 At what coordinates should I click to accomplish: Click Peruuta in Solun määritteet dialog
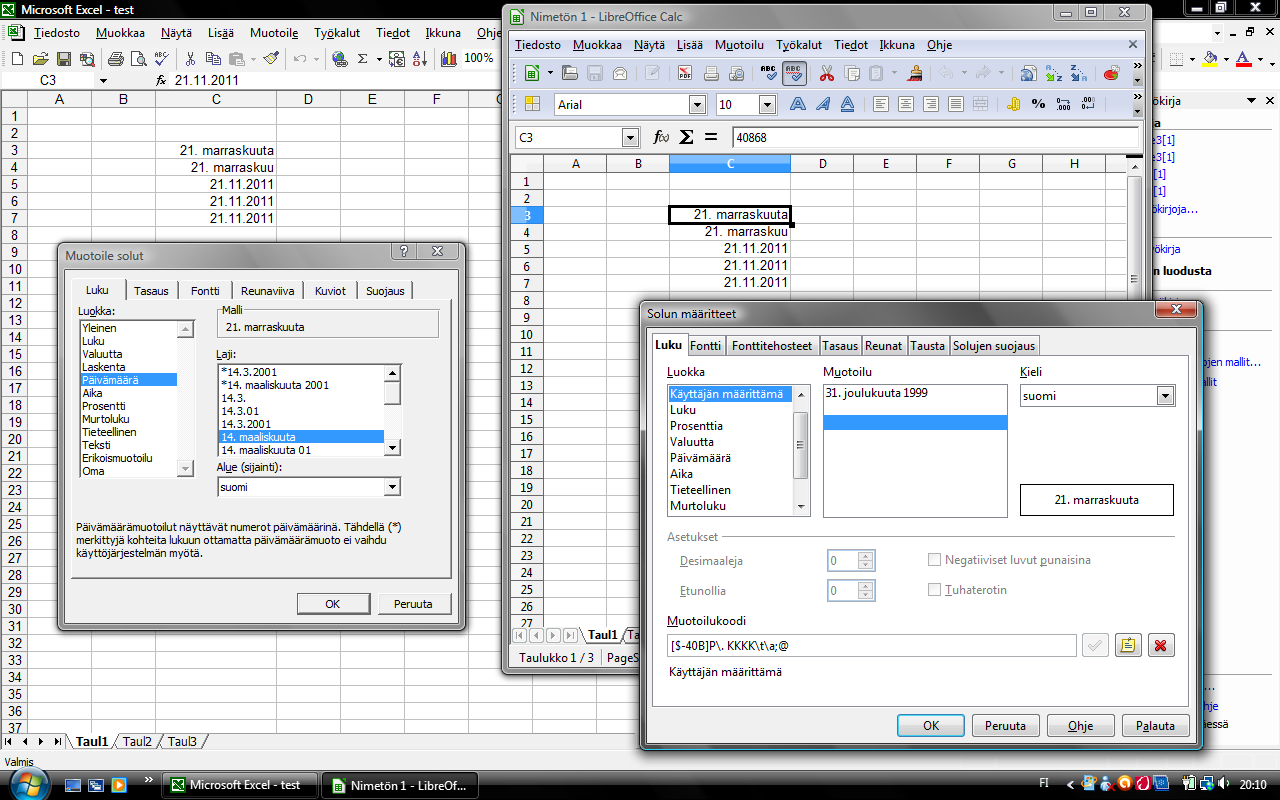1006,726
